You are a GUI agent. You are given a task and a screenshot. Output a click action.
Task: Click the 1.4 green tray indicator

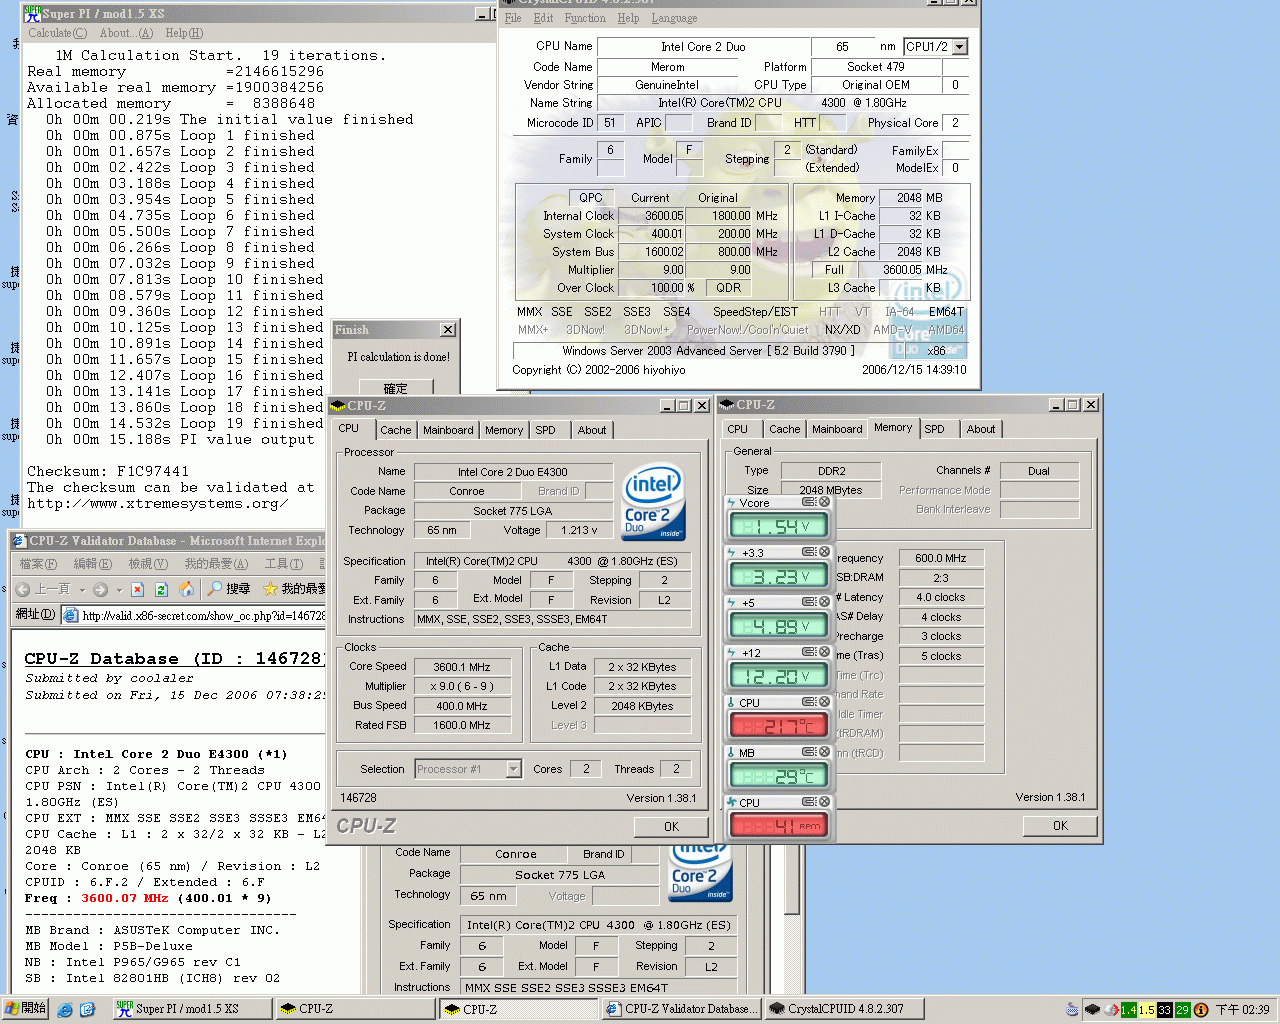1128,1010
